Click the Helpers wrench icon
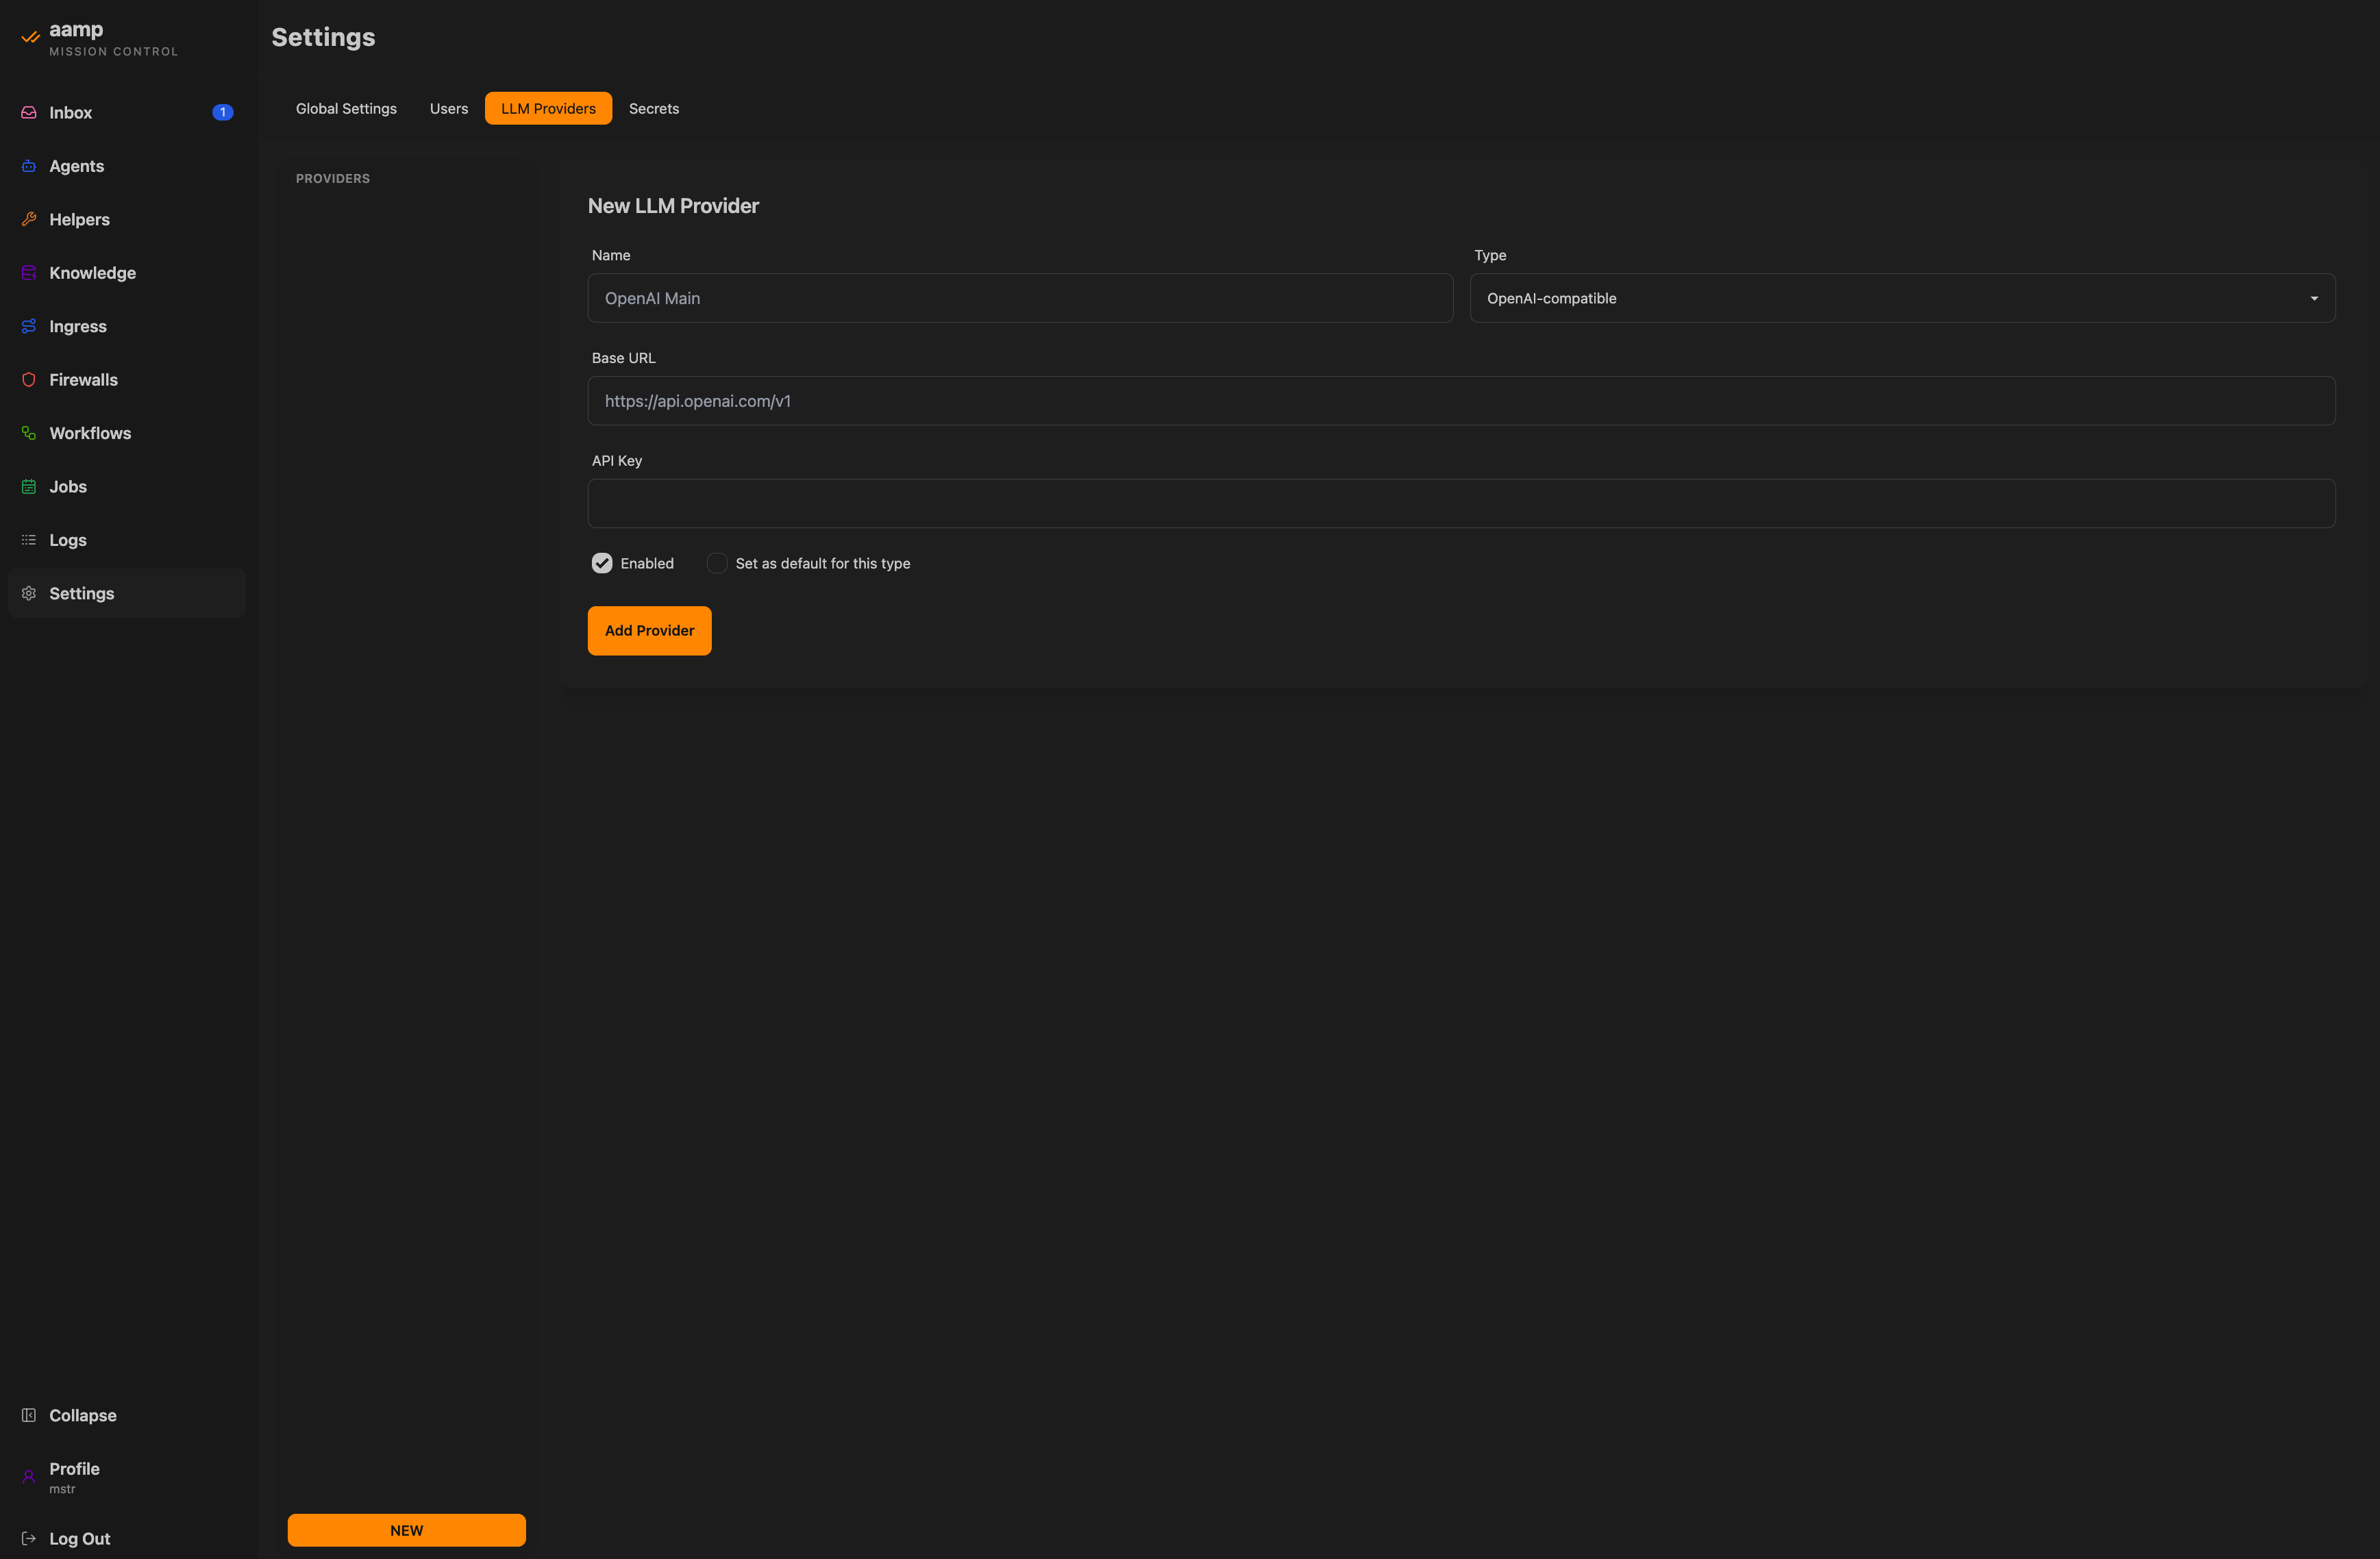Image resolution: width=2380 pixels, height=1559 pixels. click(29, 220)
